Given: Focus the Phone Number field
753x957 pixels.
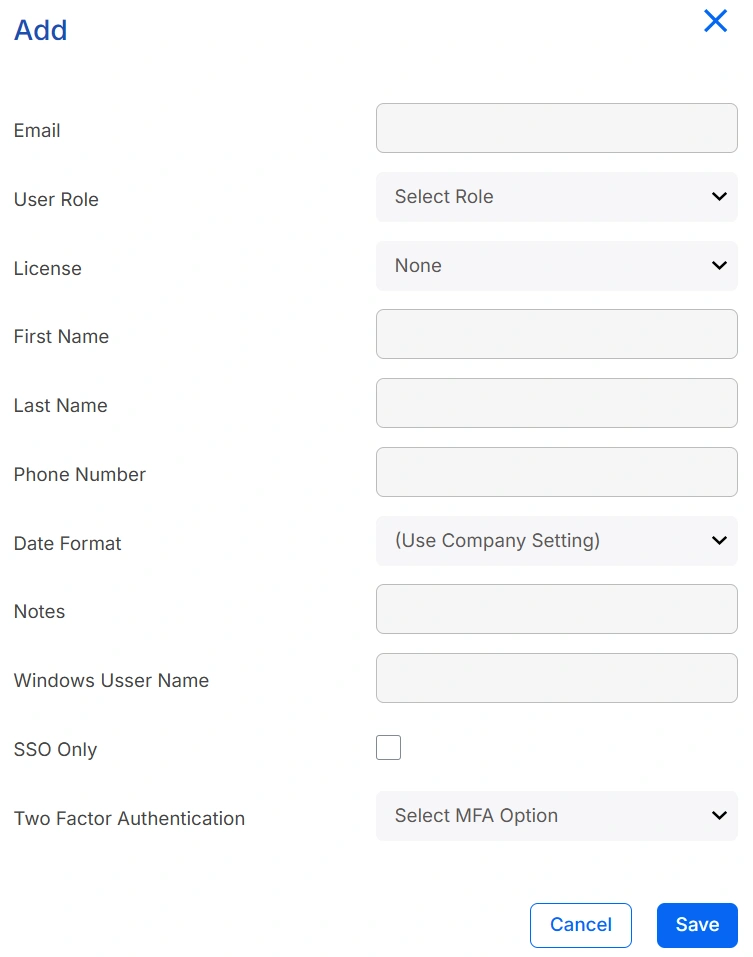Looking at the screenshot, I should [x=557, y=472].
